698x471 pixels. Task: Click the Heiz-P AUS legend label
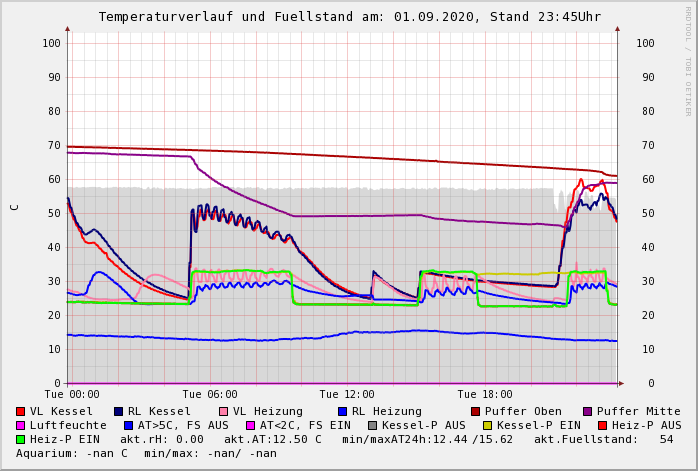click(645, 425)
